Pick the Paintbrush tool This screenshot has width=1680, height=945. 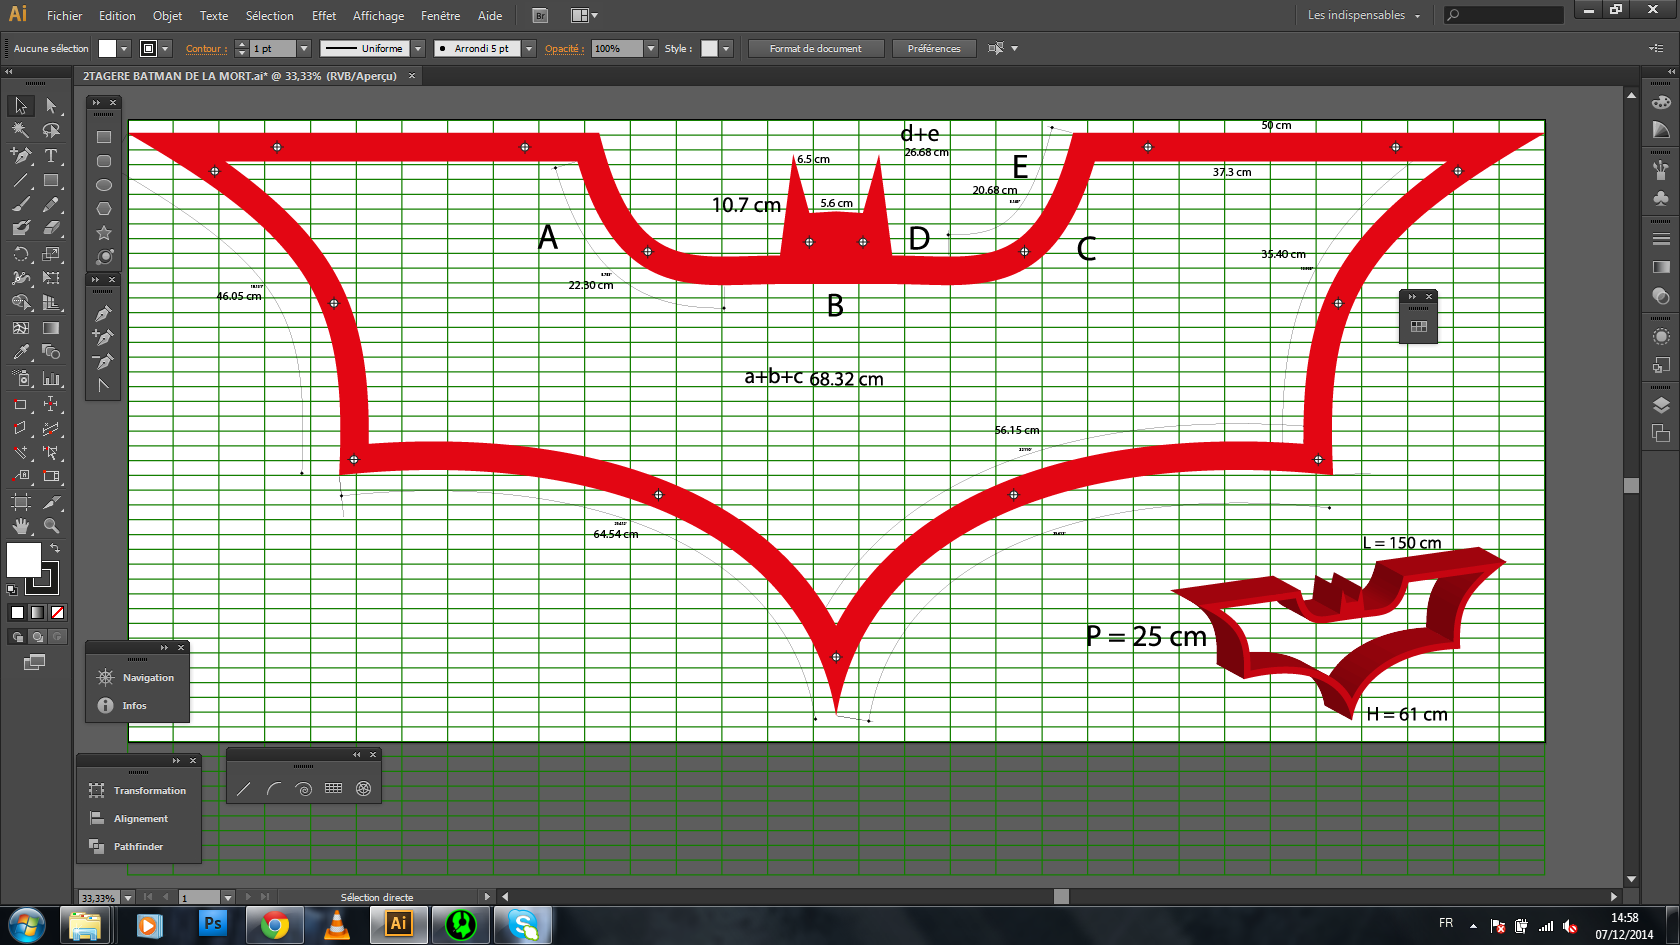coord(21,204)
